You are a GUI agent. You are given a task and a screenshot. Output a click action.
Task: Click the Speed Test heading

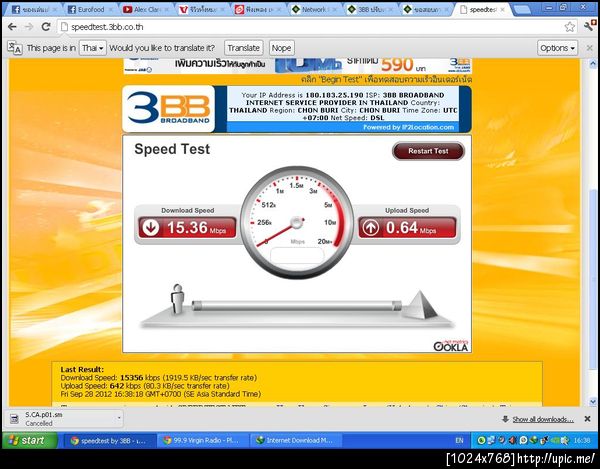click(172, 149)
